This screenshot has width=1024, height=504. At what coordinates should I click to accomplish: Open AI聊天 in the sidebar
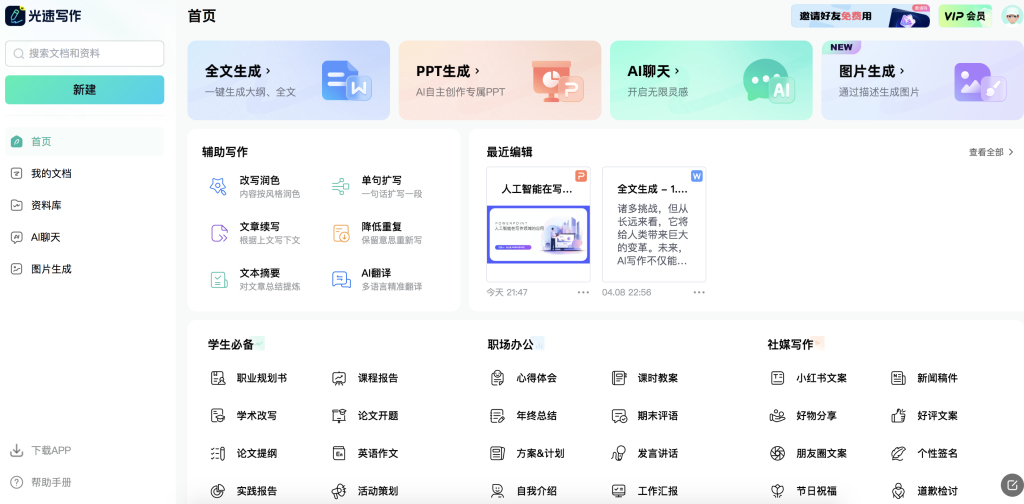84,237
